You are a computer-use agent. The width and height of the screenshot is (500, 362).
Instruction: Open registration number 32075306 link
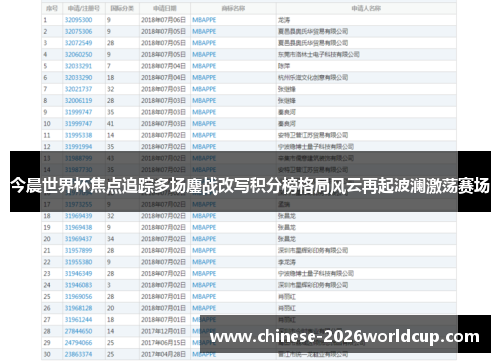tap(78, 32)
